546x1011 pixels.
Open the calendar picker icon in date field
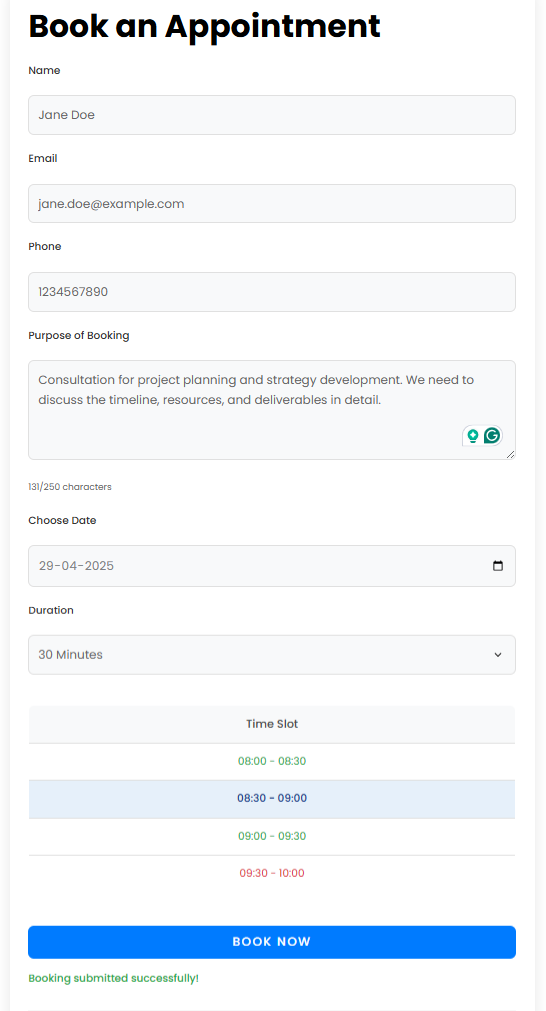pos(498,565)
